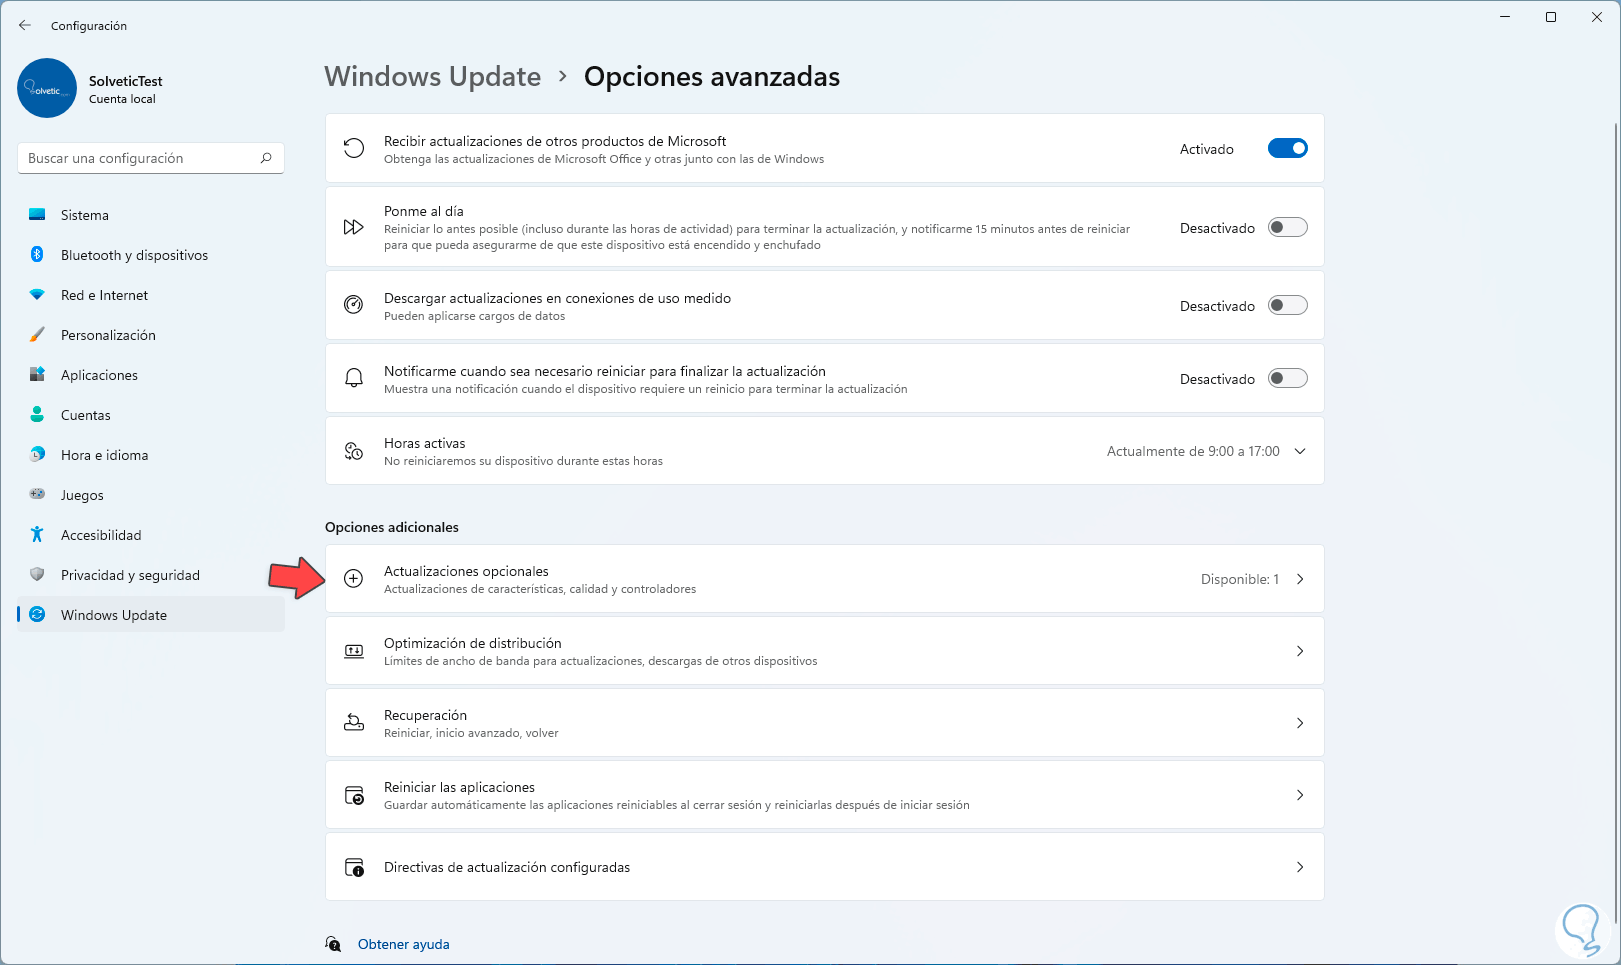
Task: Click the bell icon beside Notificarme
Action: click(353, 378)
